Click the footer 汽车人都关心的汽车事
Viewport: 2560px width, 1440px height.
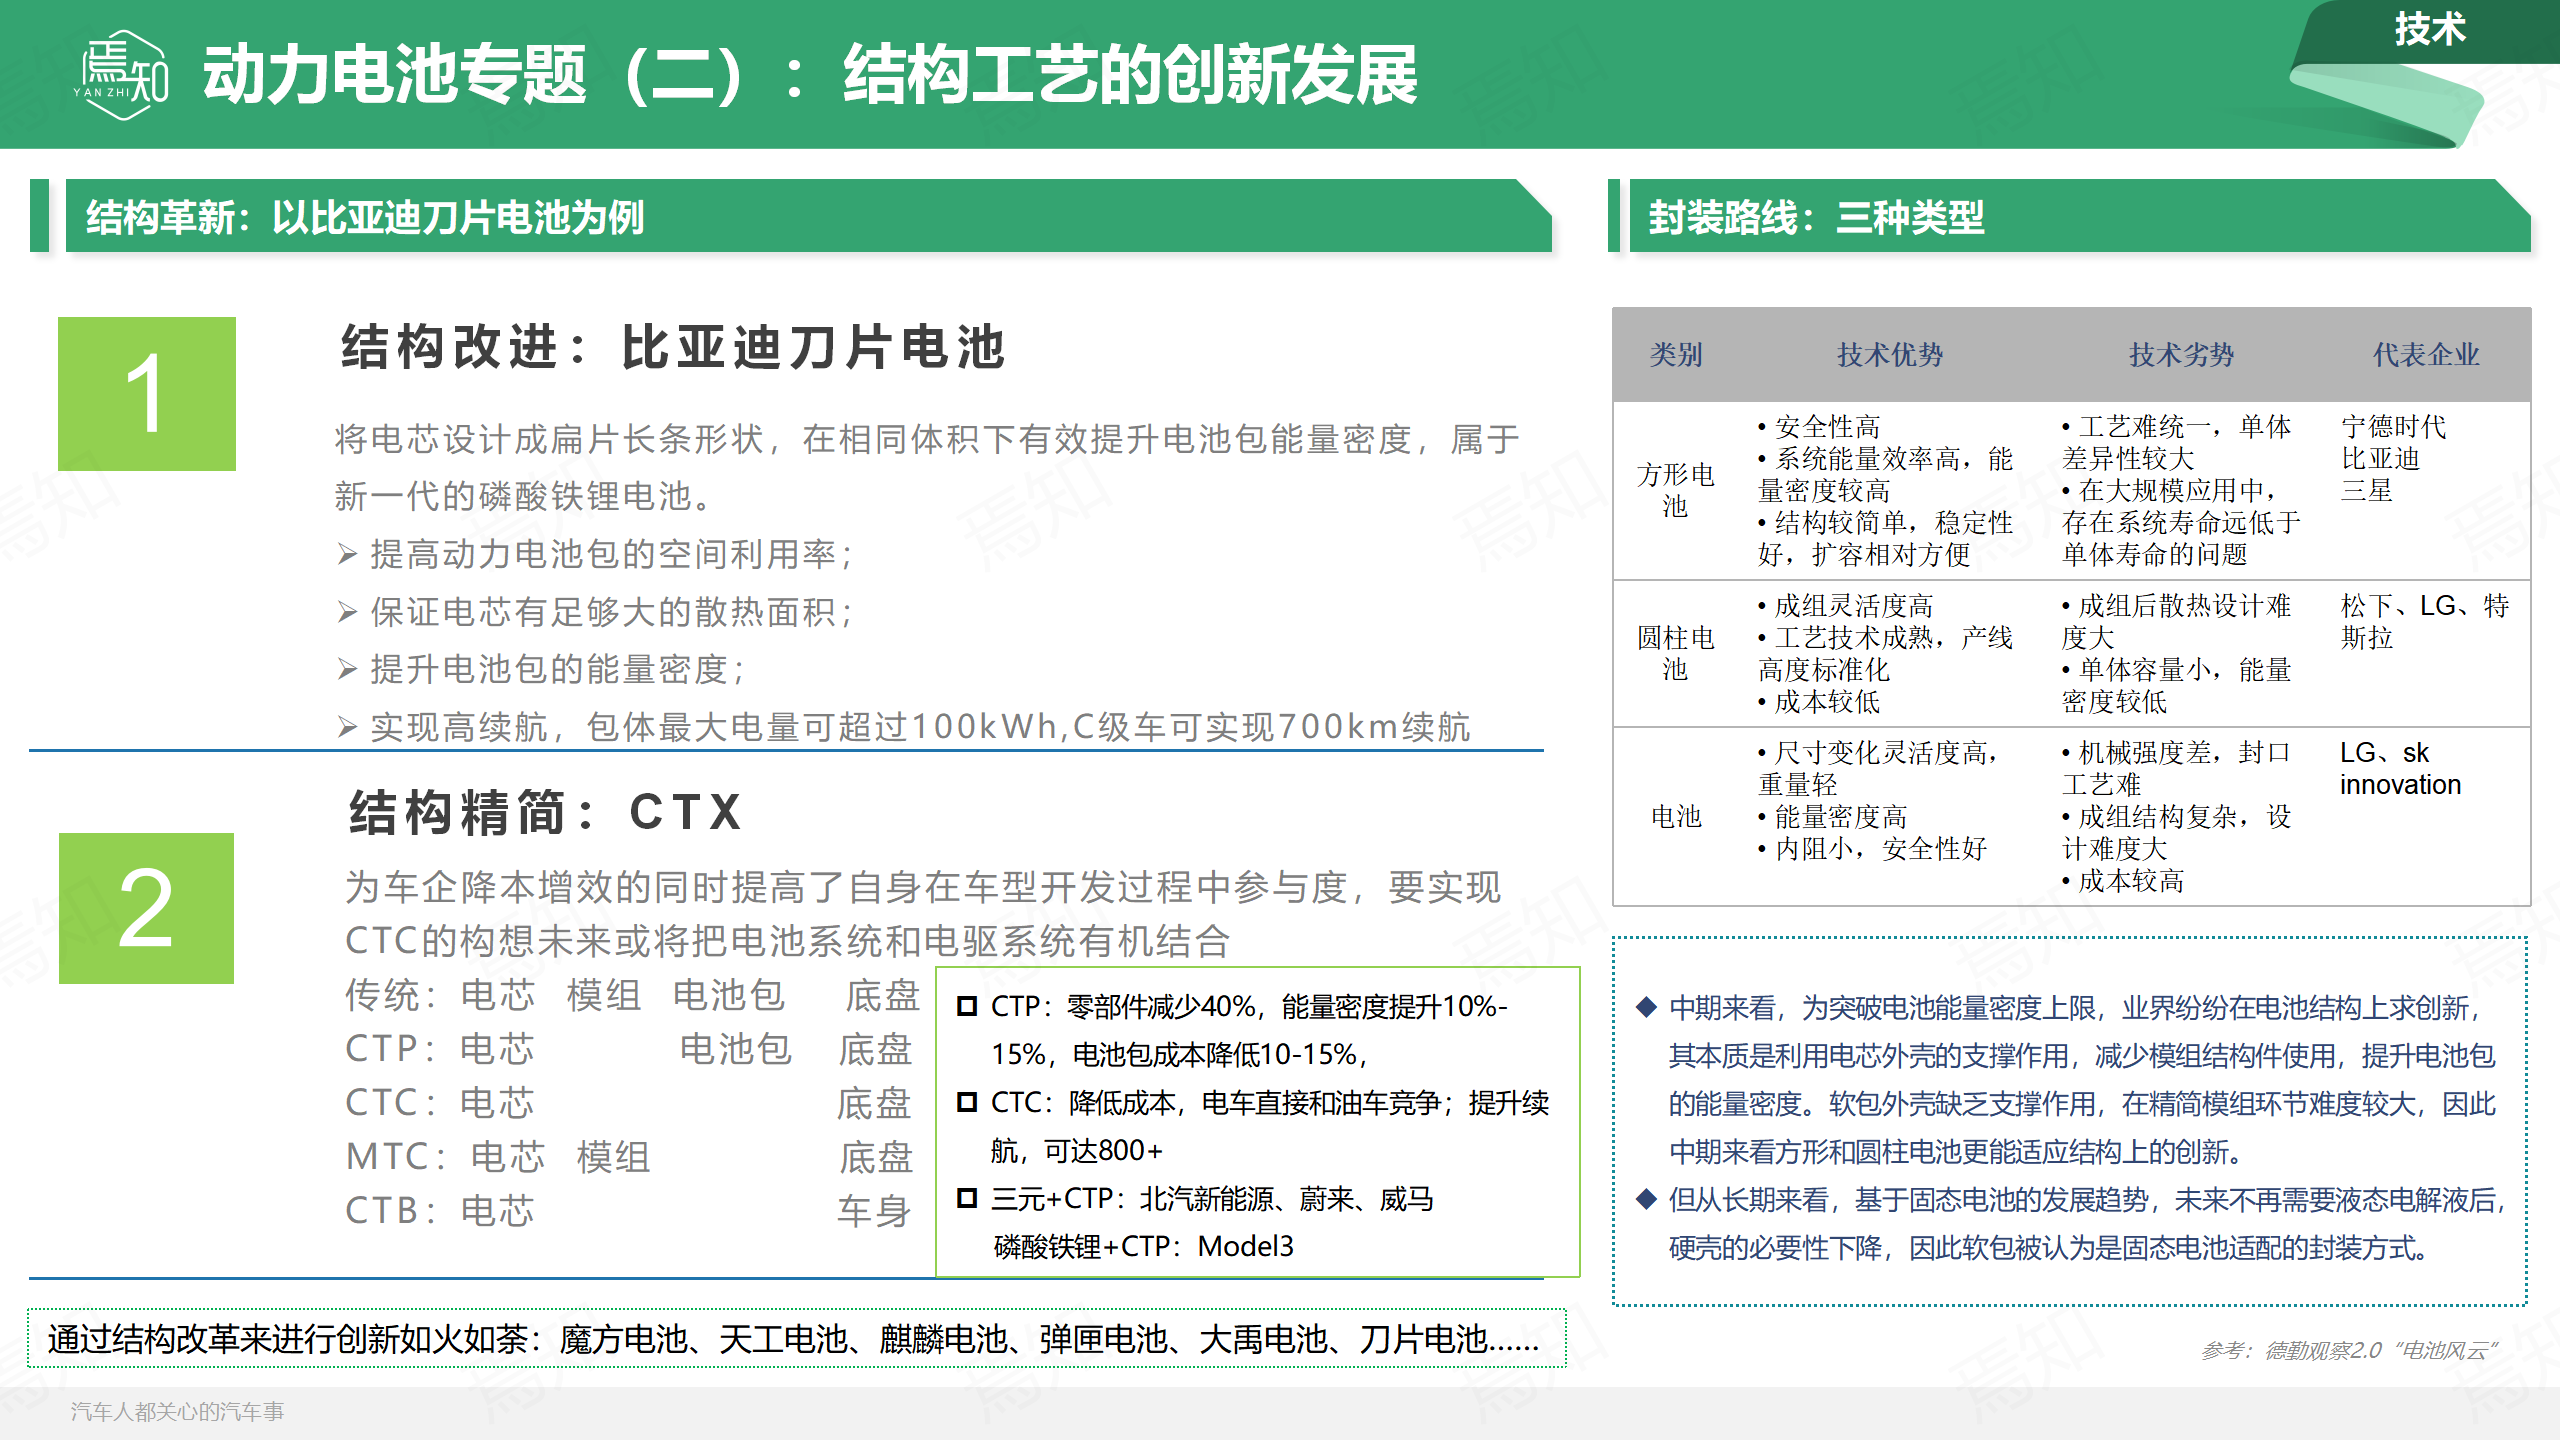coord(177,1411)
